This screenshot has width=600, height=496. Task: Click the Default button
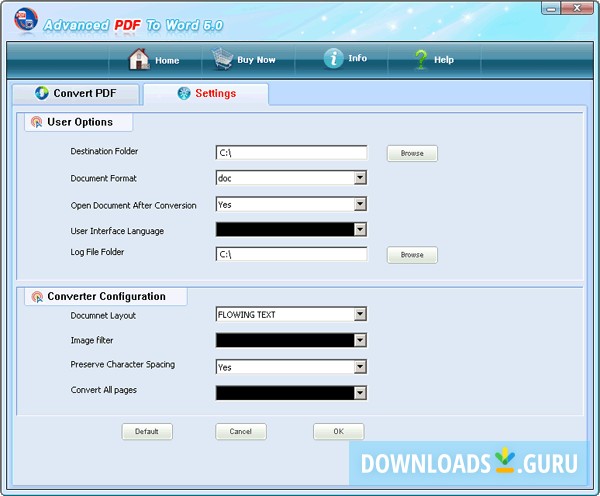coord(147,432)
